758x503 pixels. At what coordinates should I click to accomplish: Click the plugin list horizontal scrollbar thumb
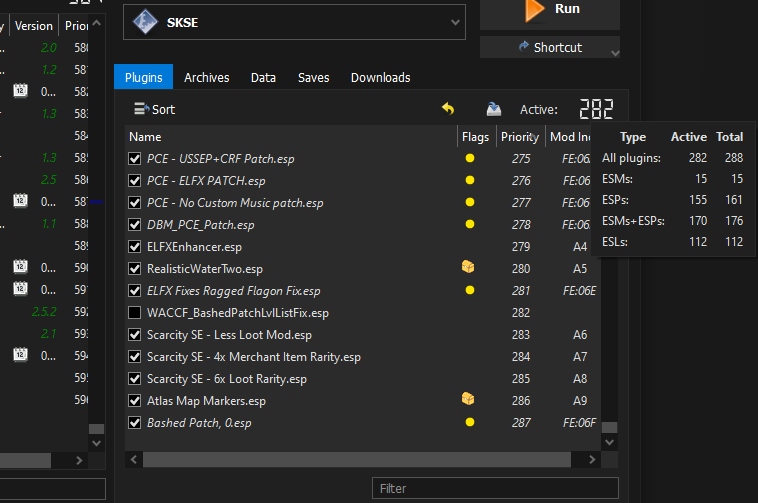coord(357,460)
